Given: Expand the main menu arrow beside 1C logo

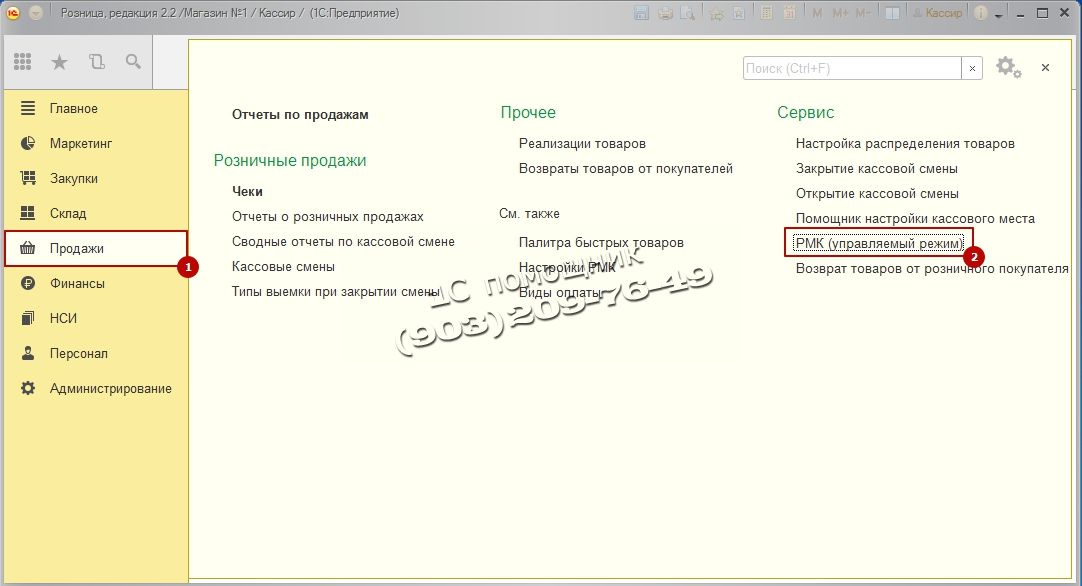Looking at the screenshot, I should pyautogui.click(x=36, y=14).
